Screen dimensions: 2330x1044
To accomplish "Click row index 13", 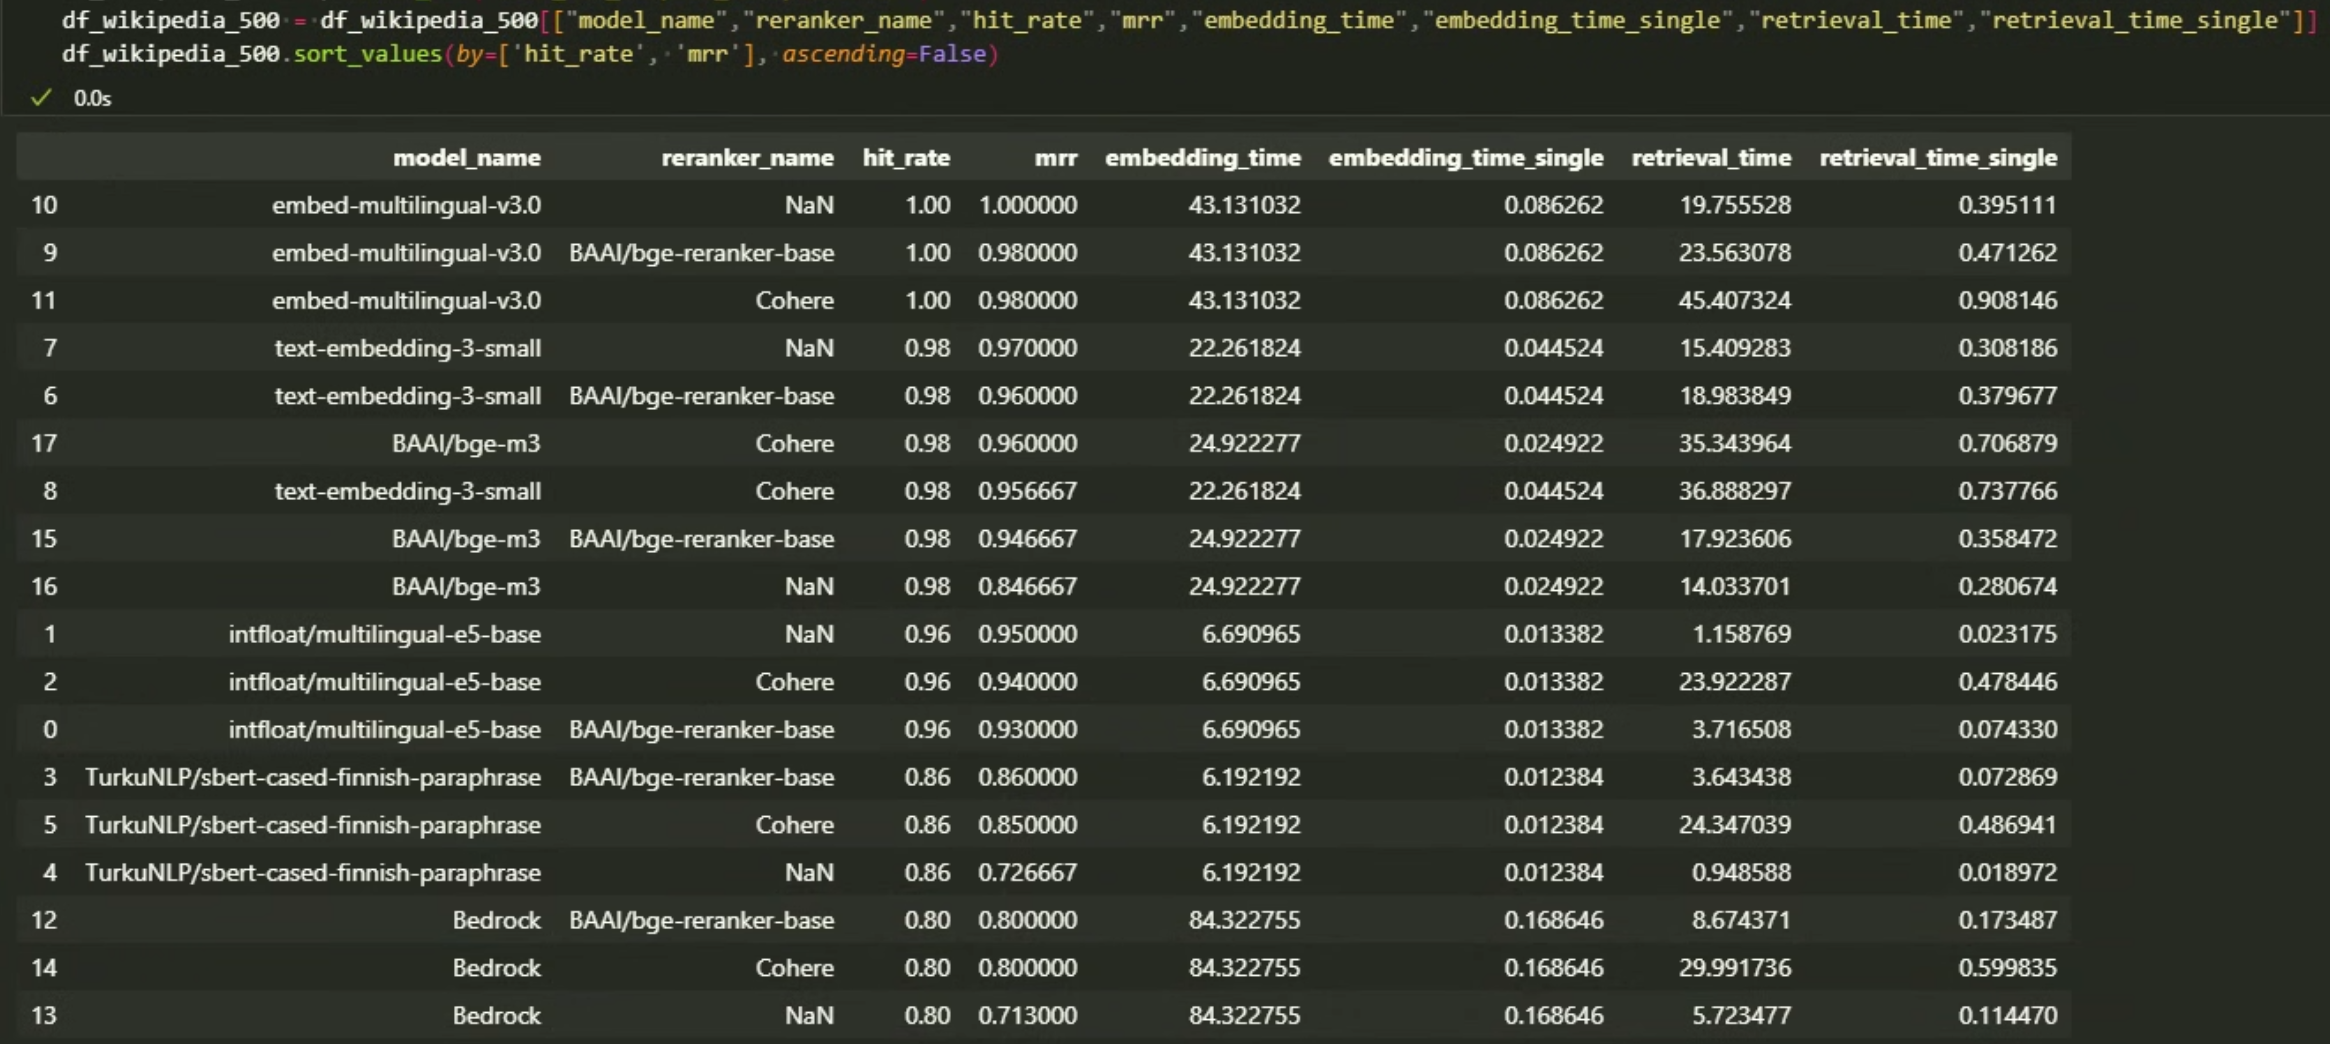I will [x=44, y=1016].
